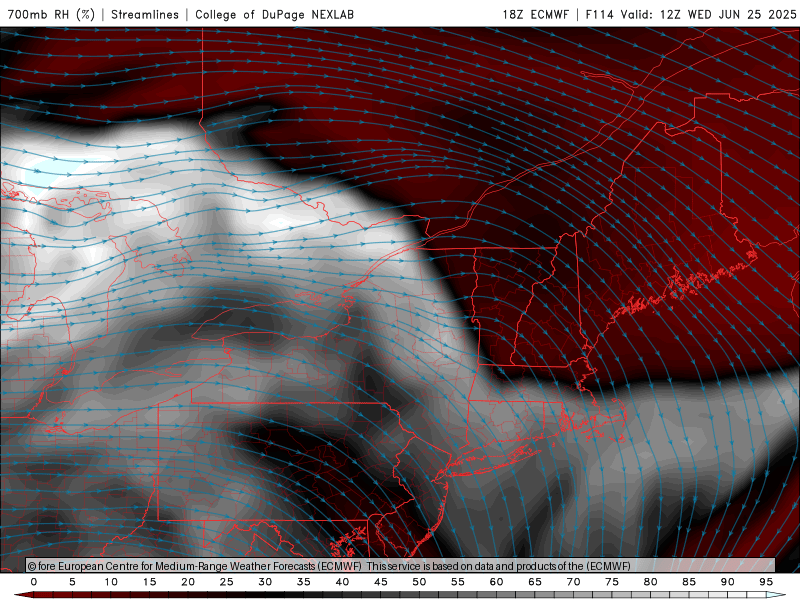Screen dimensions: 800x600
Task: Click the colorbar label "40"
Action: (x=342, y=582)
